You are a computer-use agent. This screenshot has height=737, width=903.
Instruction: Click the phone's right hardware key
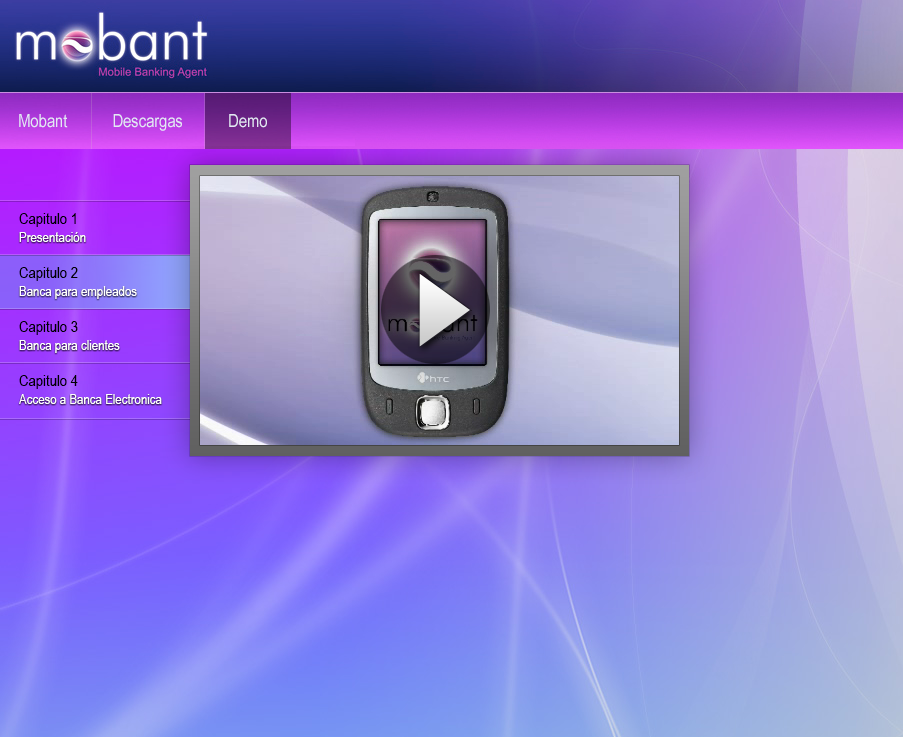[476, 406]
